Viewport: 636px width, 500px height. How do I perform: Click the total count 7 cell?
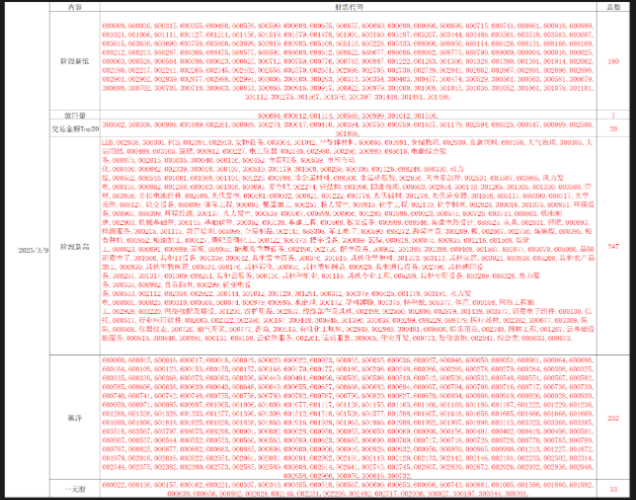(613, 115)
